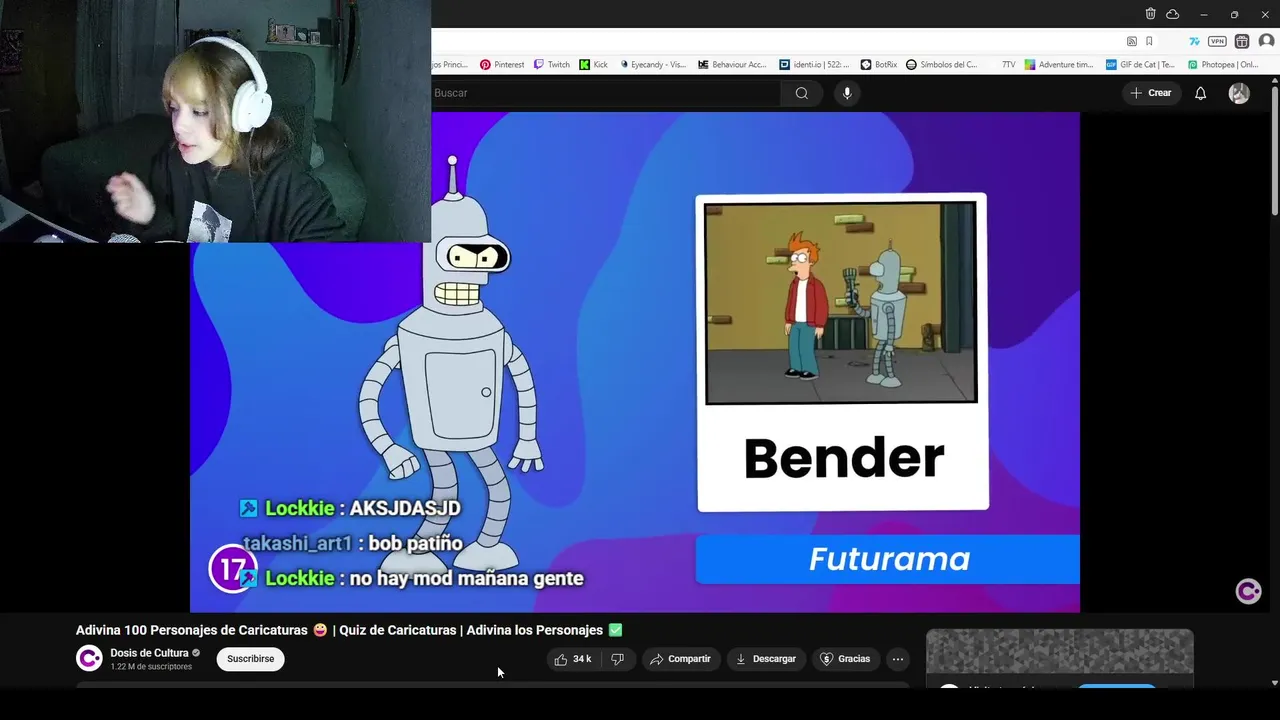Open the Behaviour Acc... bookmark

[x=732, y=64]
